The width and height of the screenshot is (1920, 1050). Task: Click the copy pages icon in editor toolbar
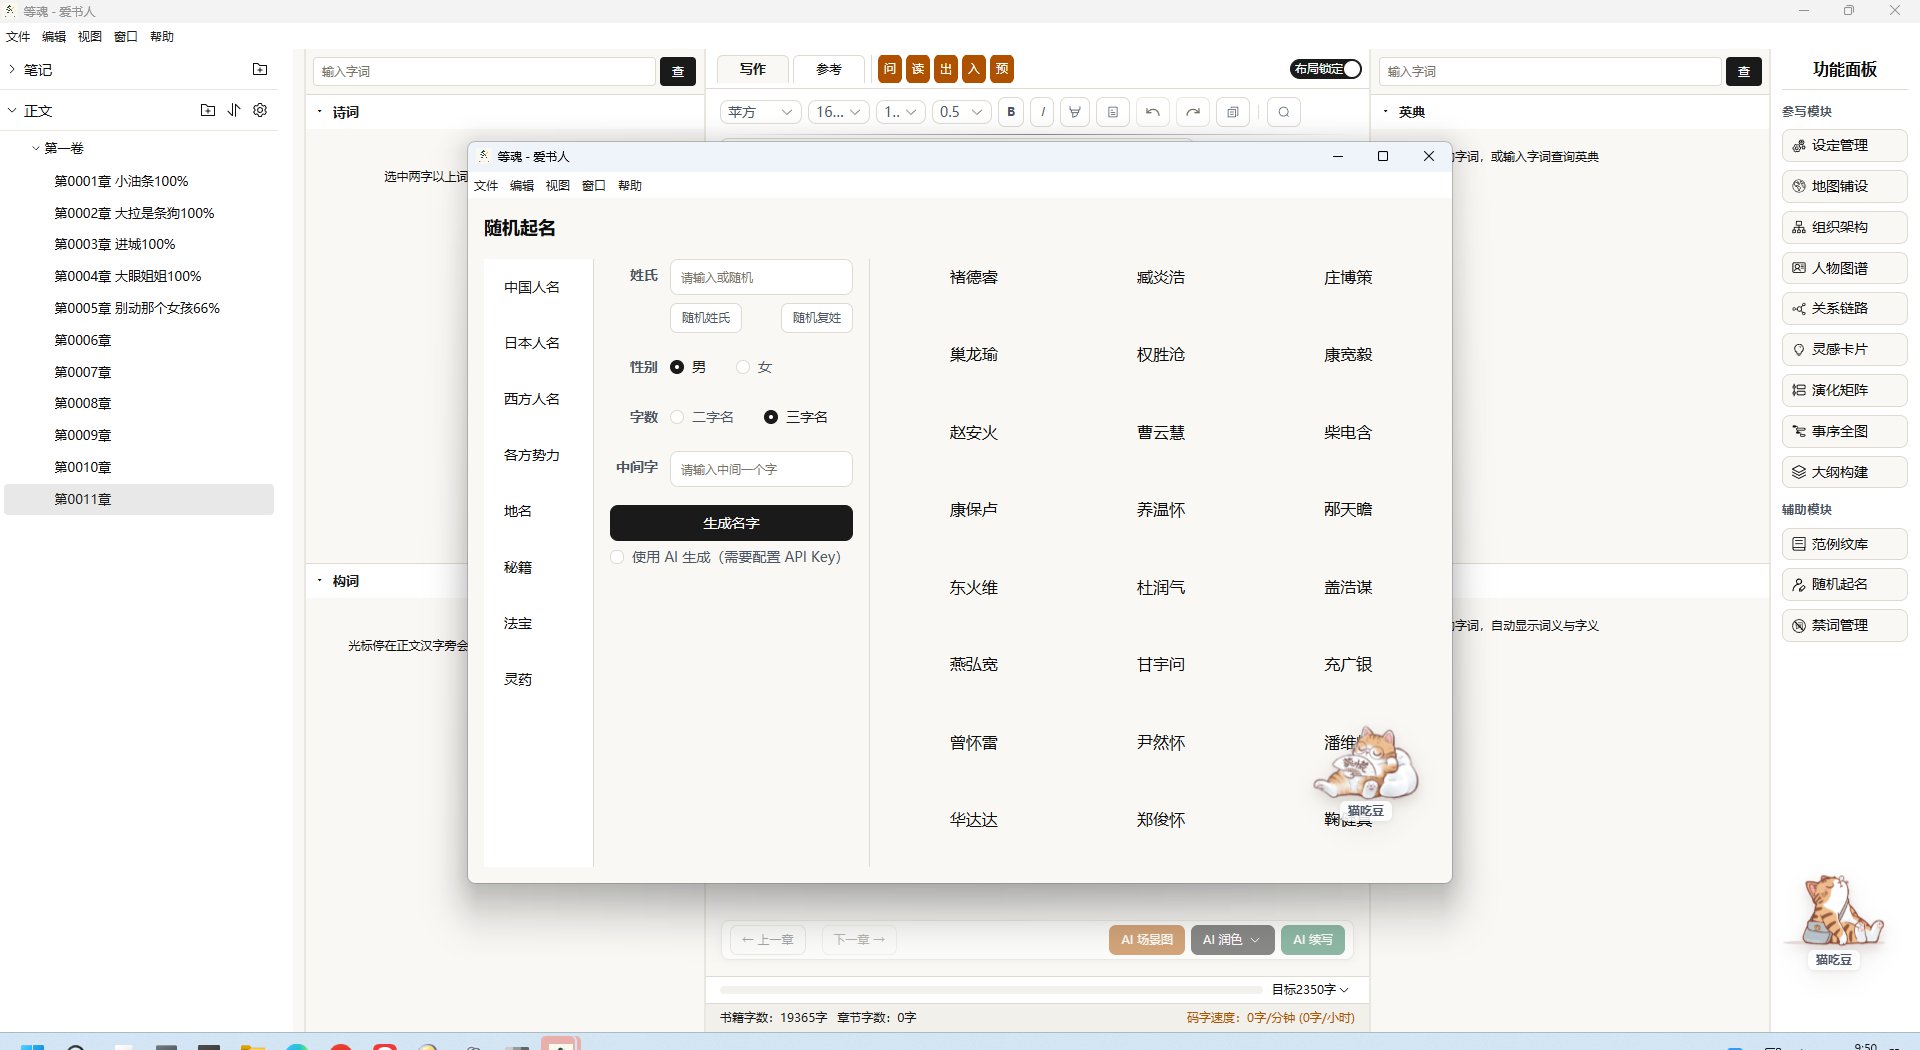click(1233, 112)
